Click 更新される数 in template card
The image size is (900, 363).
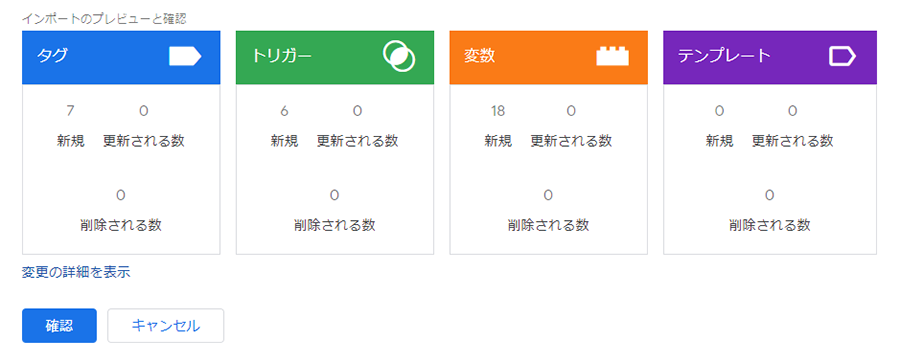[793, 141]
